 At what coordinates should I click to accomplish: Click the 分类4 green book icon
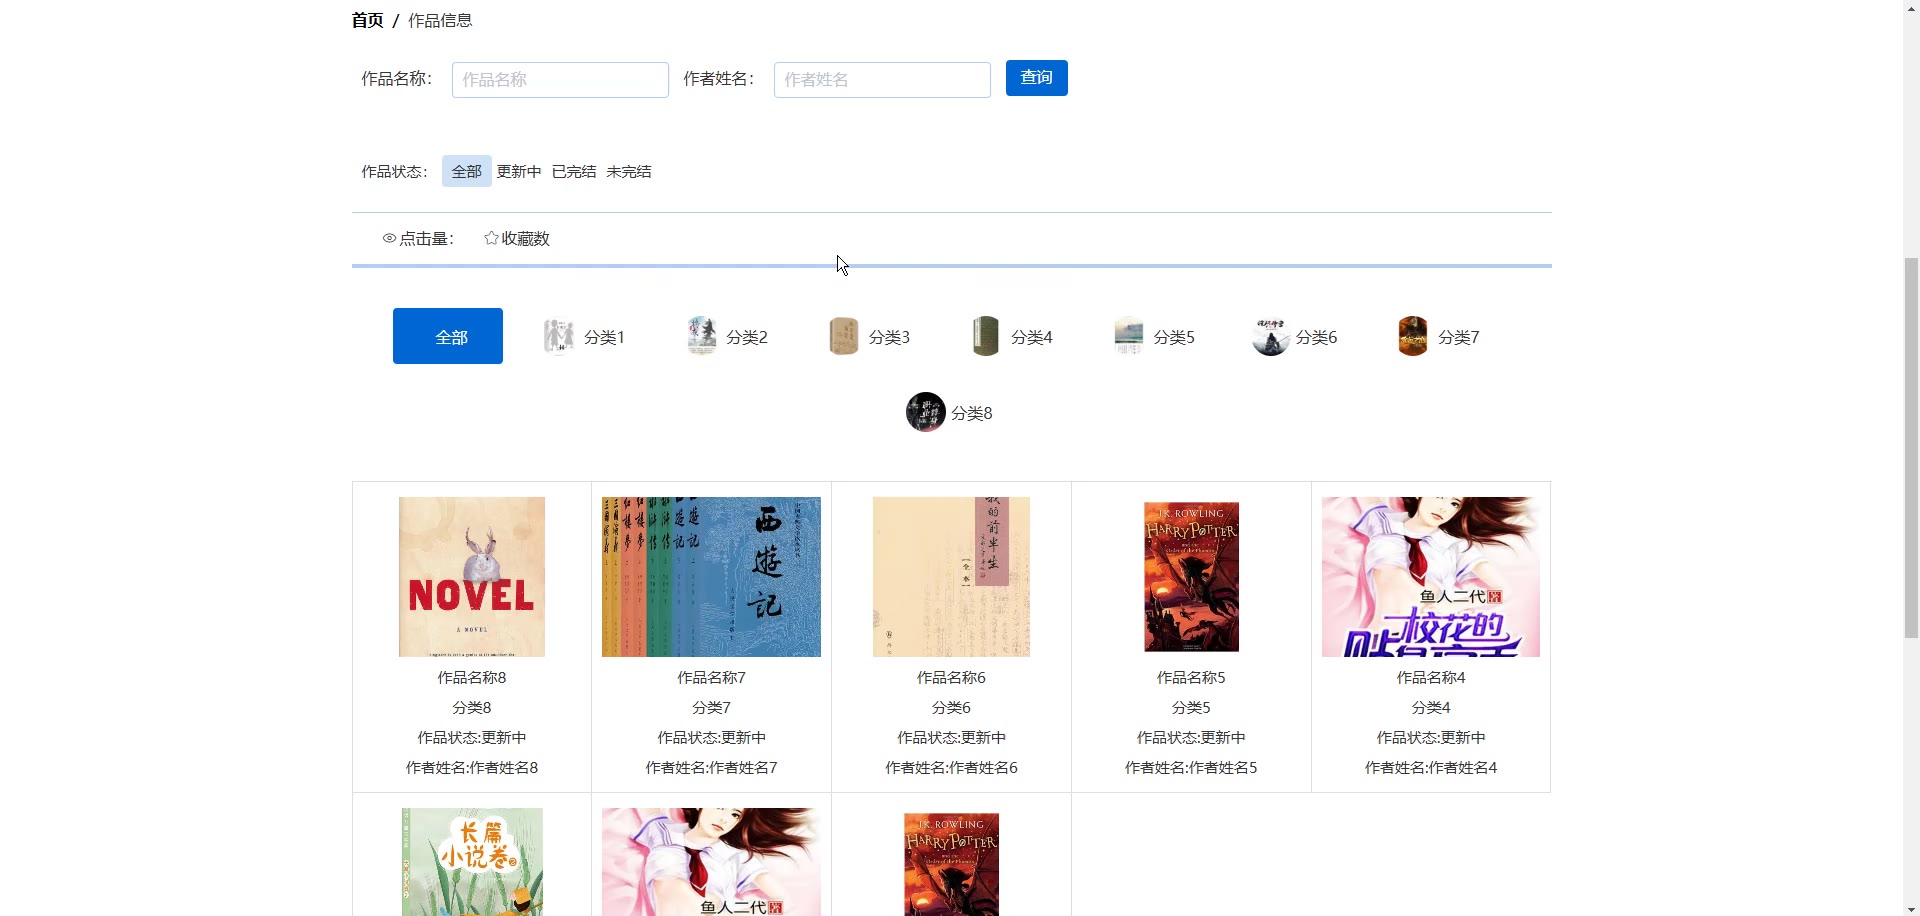pos(986,337)
